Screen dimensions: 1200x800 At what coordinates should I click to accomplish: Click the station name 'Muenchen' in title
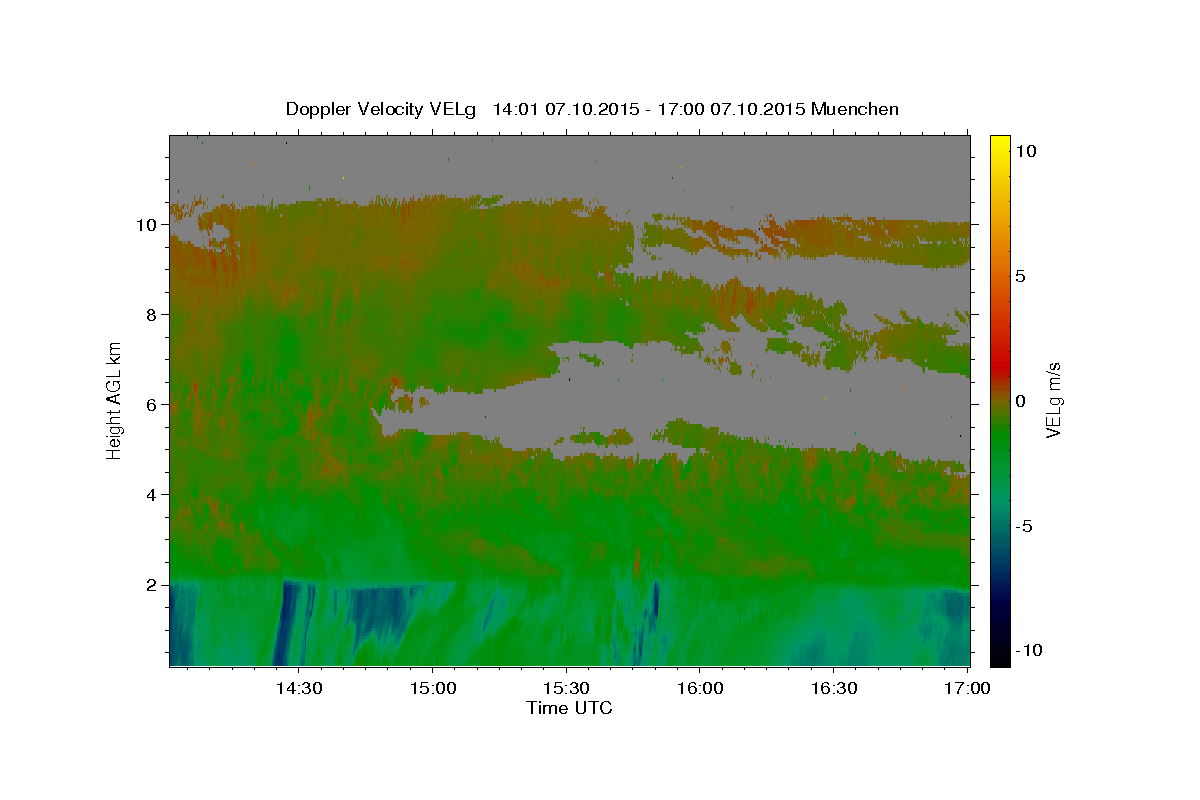point(855,109)
